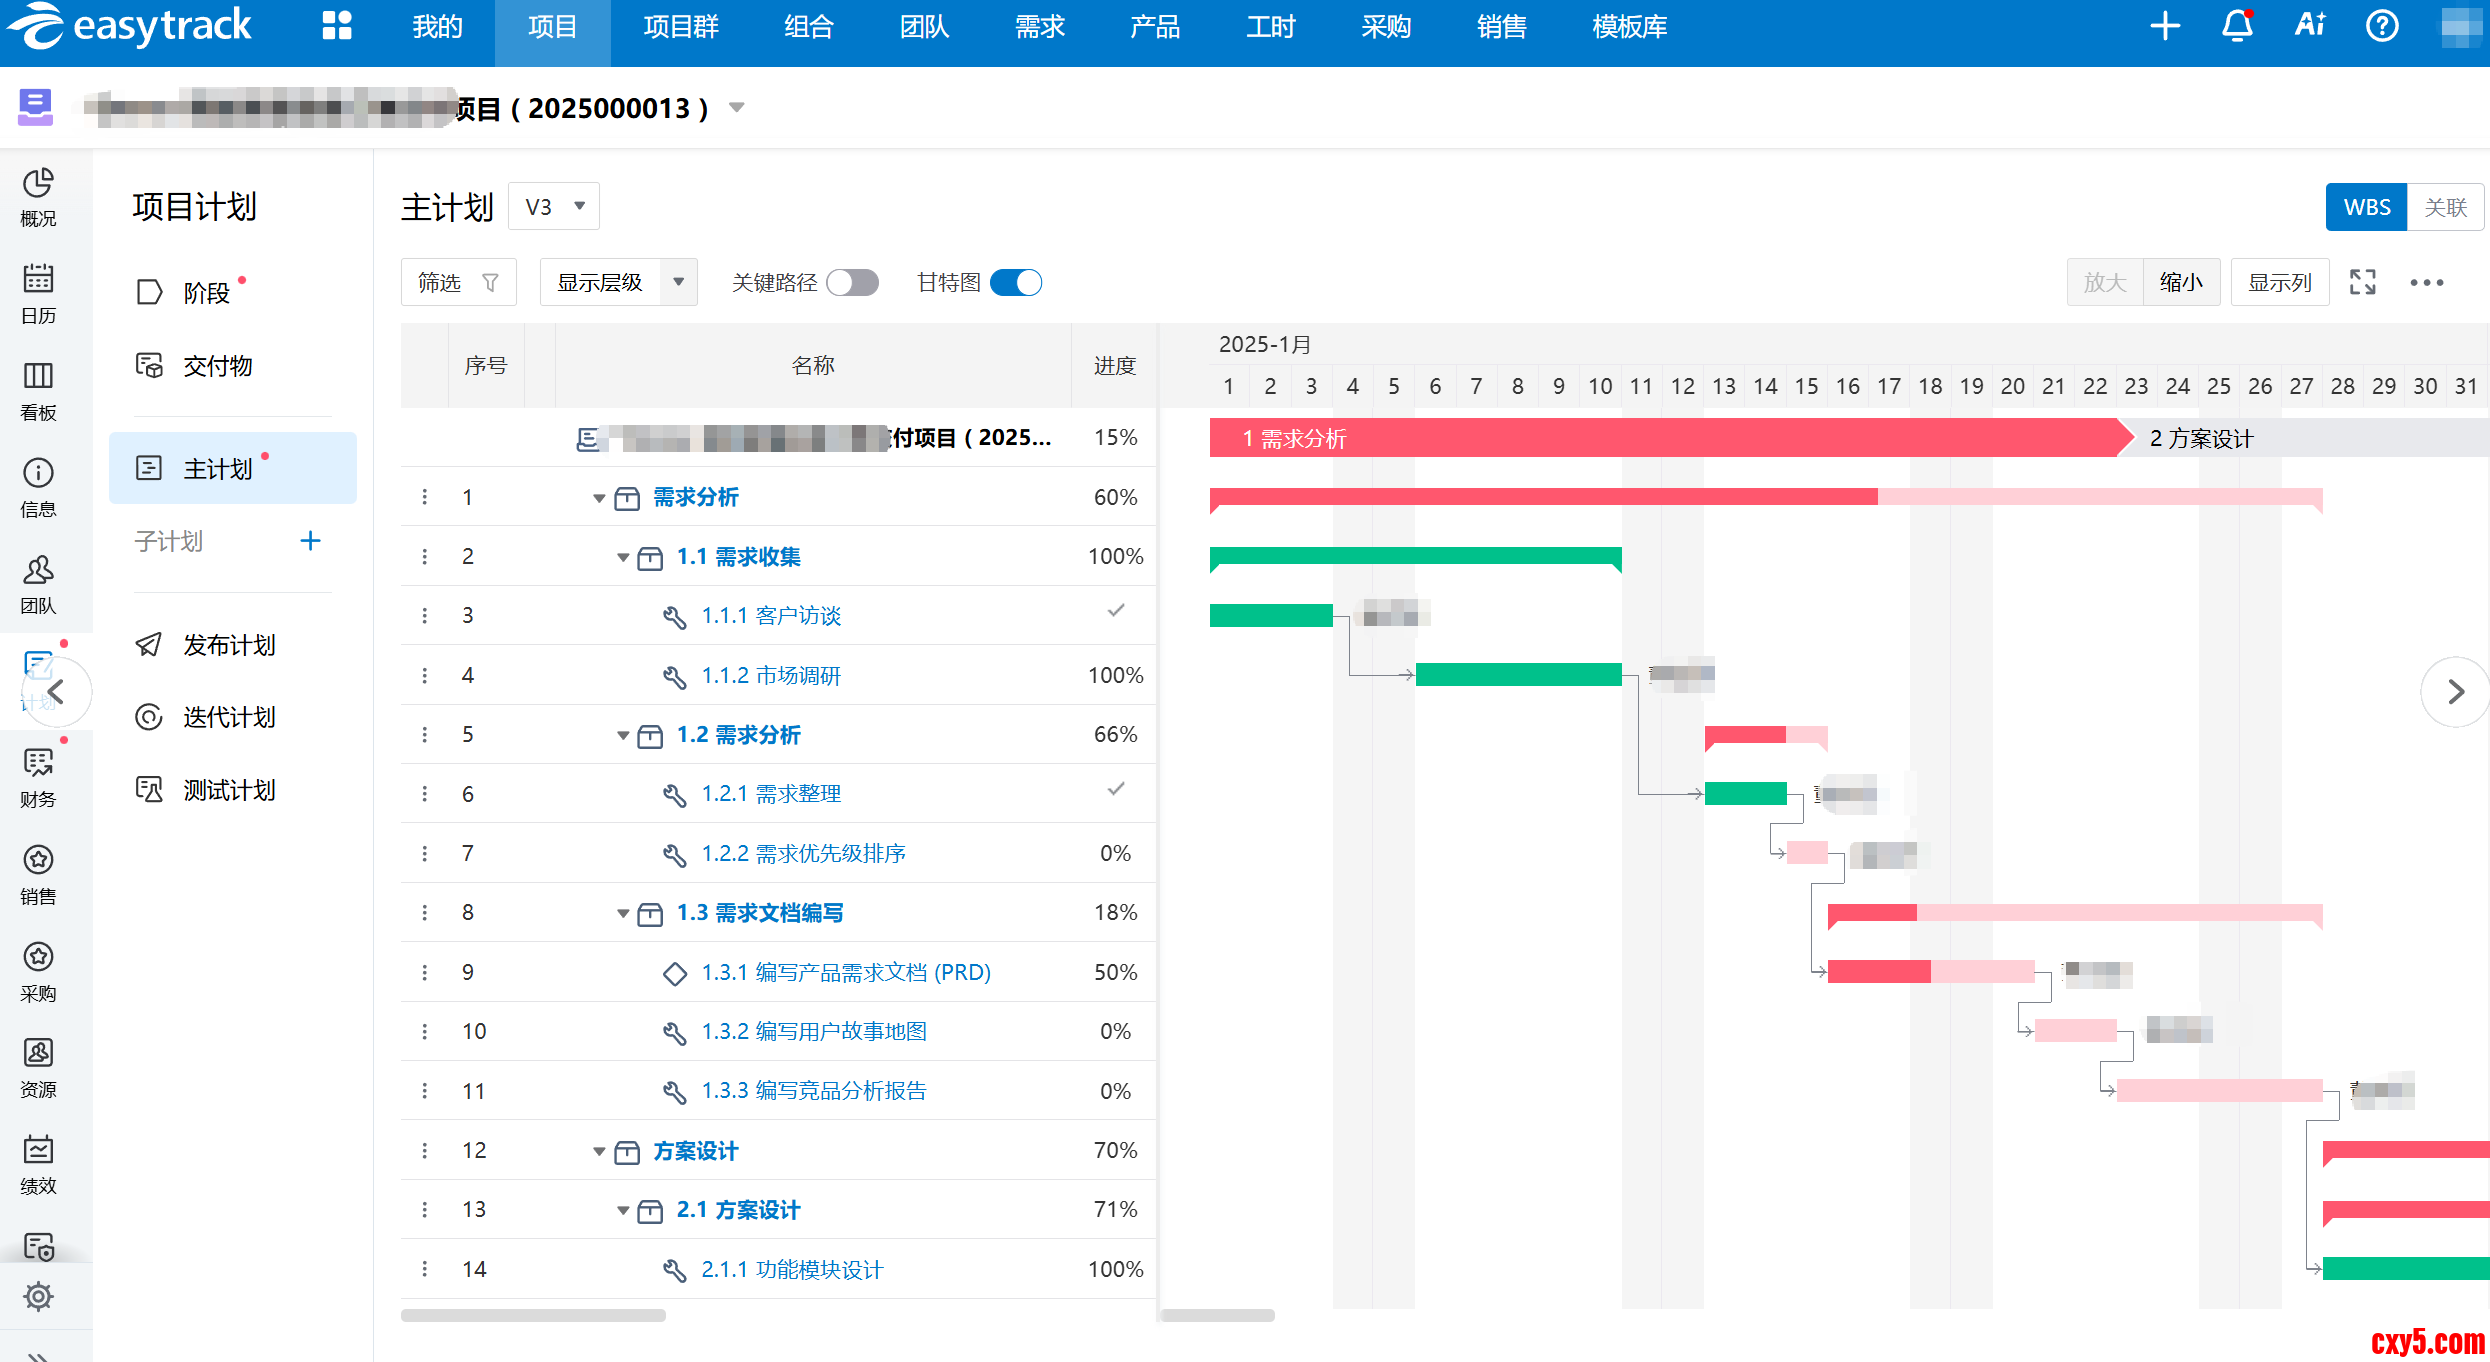This screenshot has height=1362, width=2490.
Task: Enable the 关键路径 toggle
Action: click(853, 283)
